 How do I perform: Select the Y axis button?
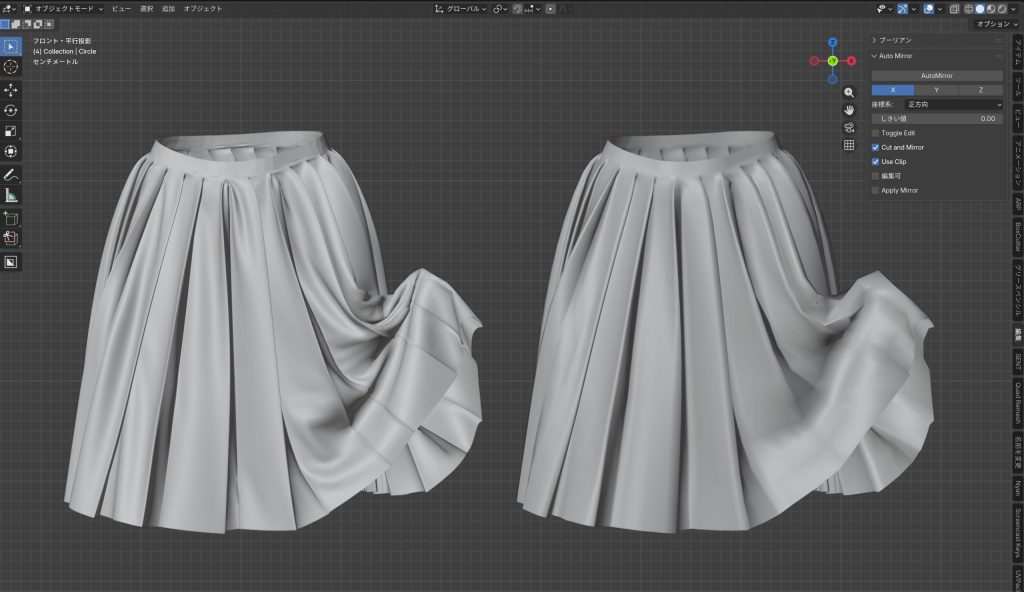tap(936, 90)
